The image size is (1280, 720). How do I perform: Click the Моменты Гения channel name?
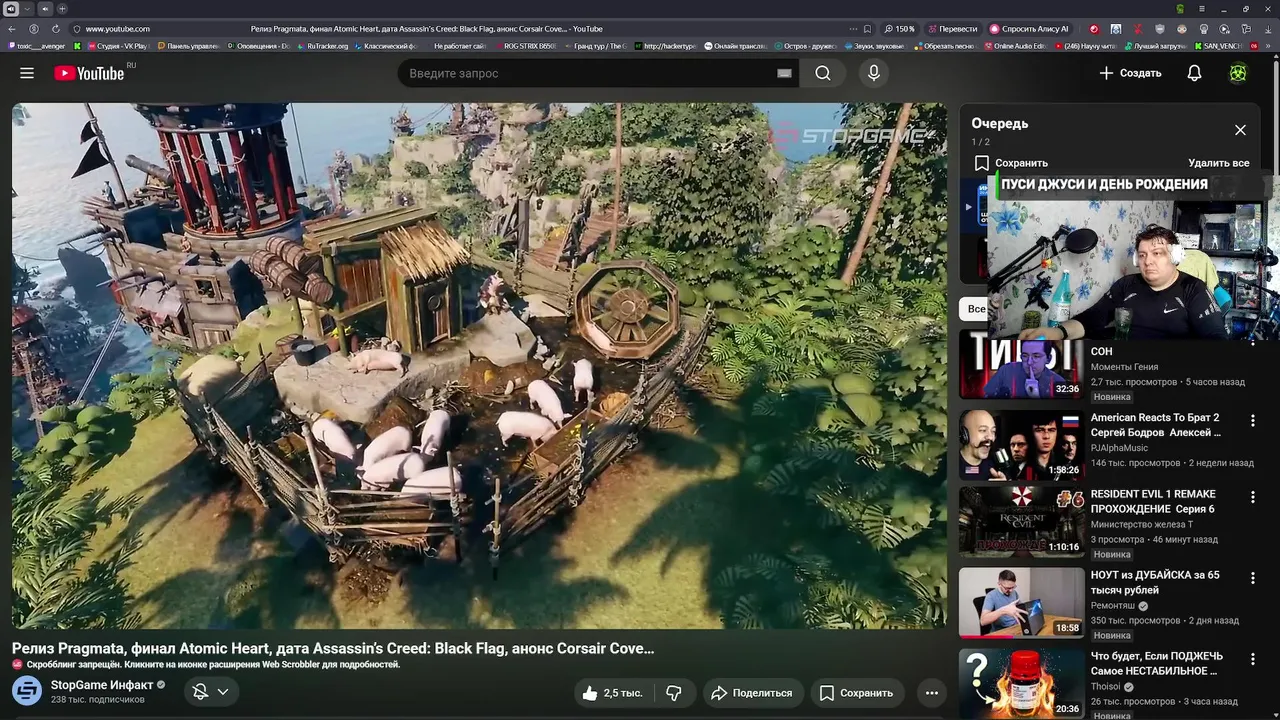point(1124,367)
